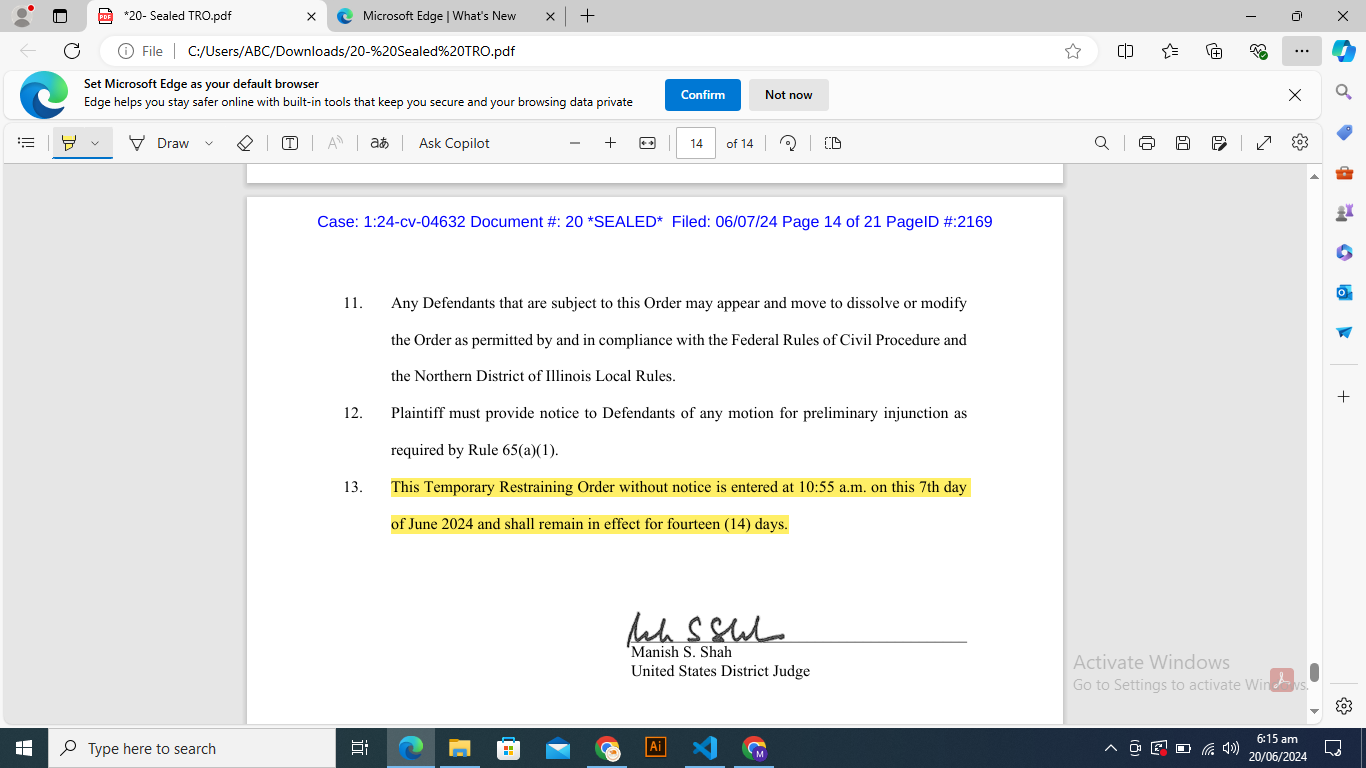Screen dimensions: 1366x768
Task: Open Browser essentials icon
Action: pyautogui.click(x=1258, y=51)
